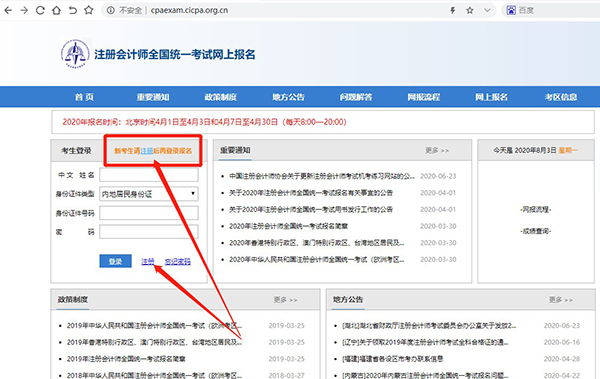The height and width of the screenshot is (379, 600).
Task: Open the -网报流程- sidebar link
Action: (x=536, y=209)
